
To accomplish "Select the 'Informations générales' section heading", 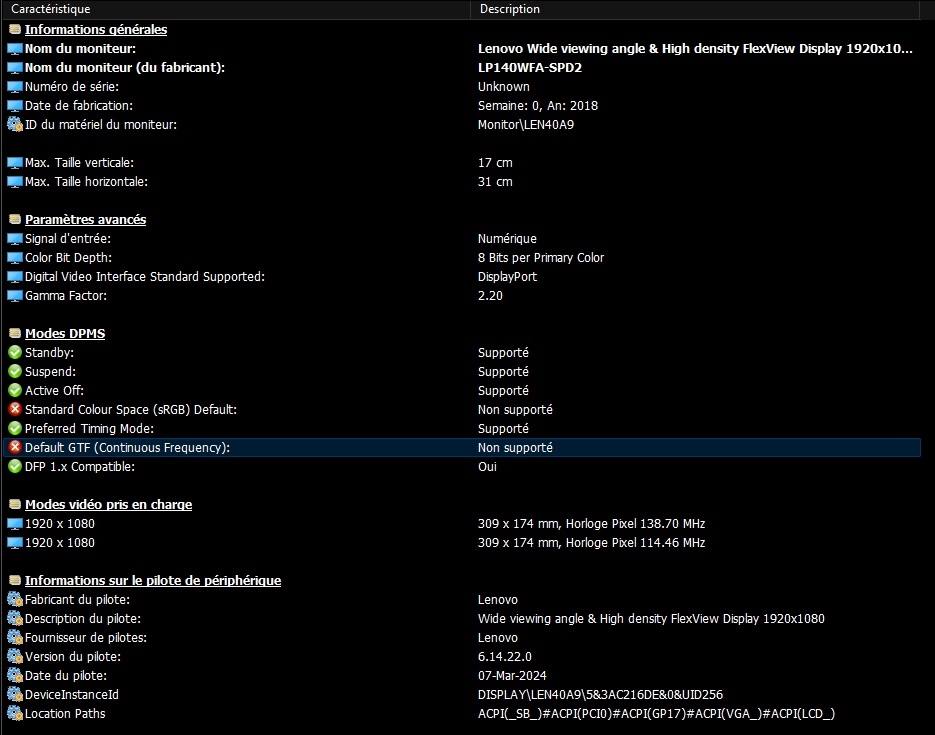I will pos(96,29).
